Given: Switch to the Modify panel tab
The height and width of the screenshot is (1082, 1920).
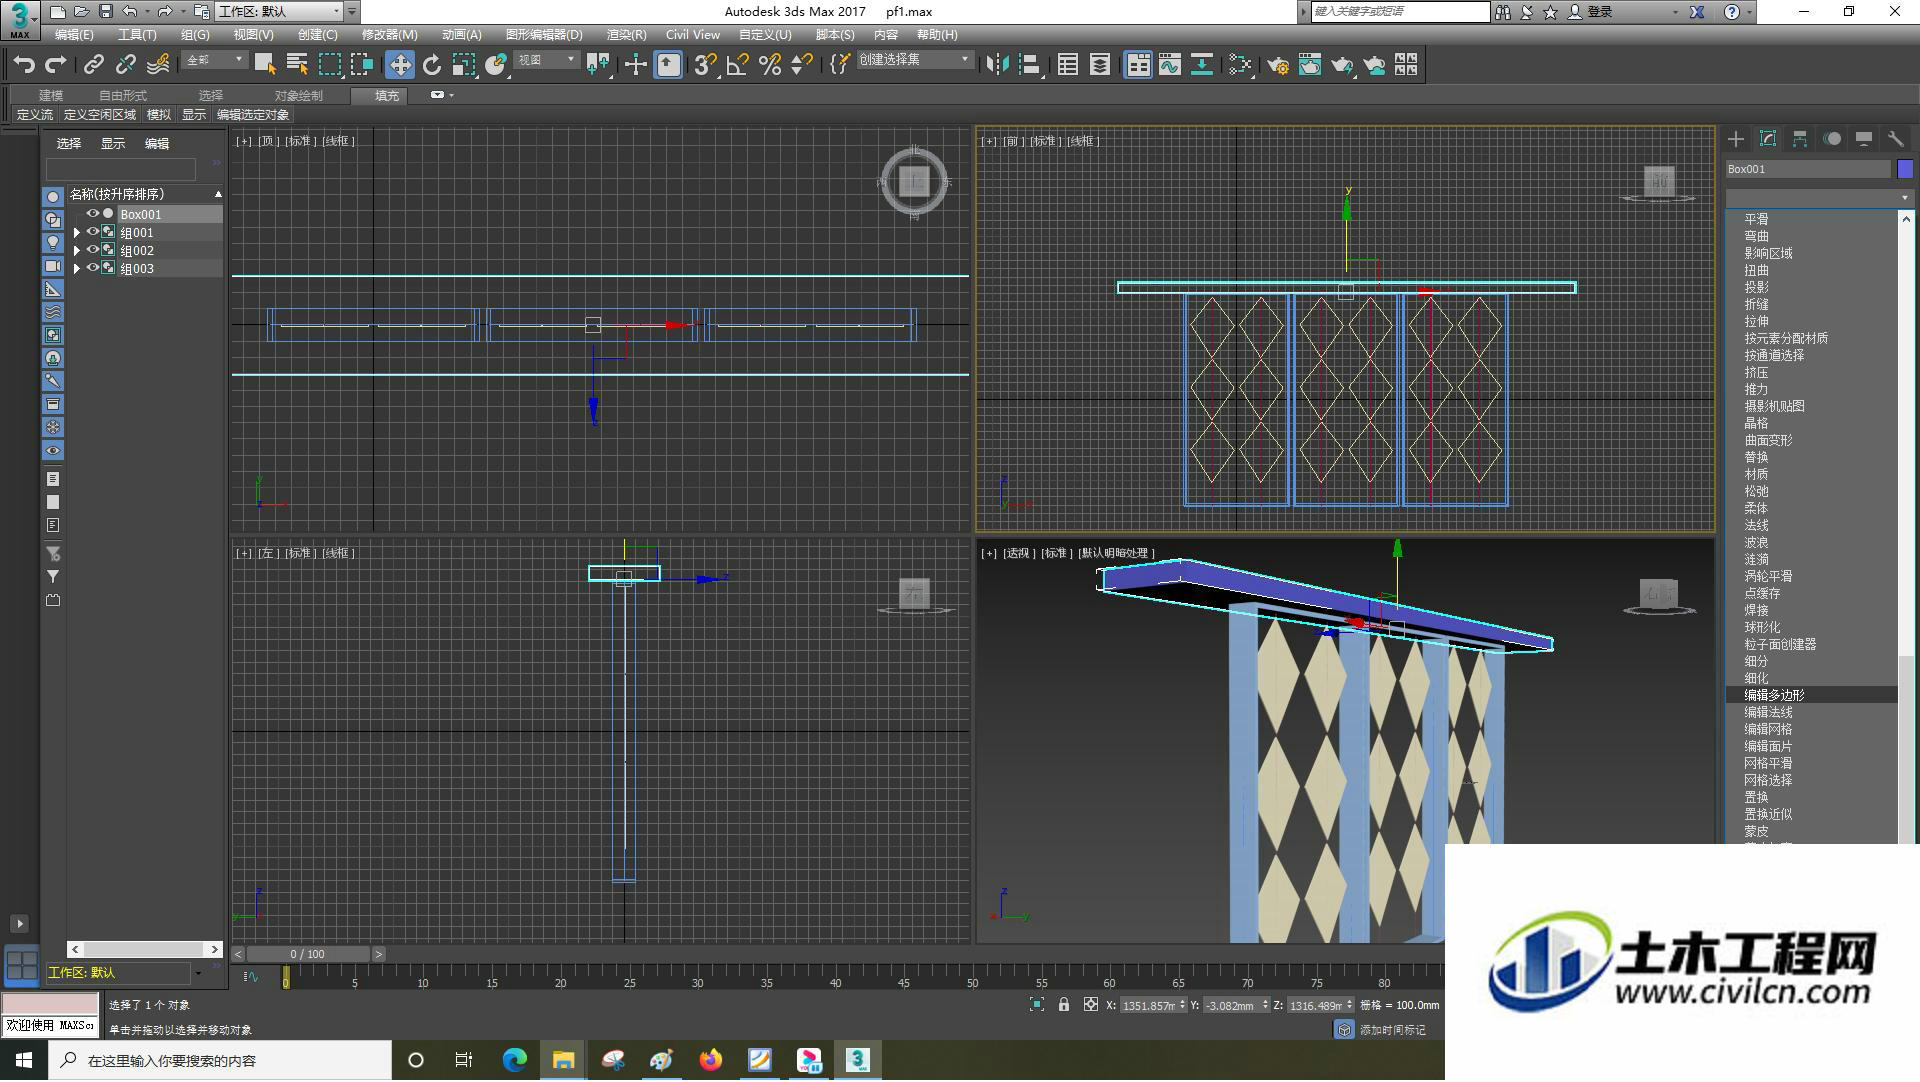Looking at the screenshot, I should click(1768, 139).
